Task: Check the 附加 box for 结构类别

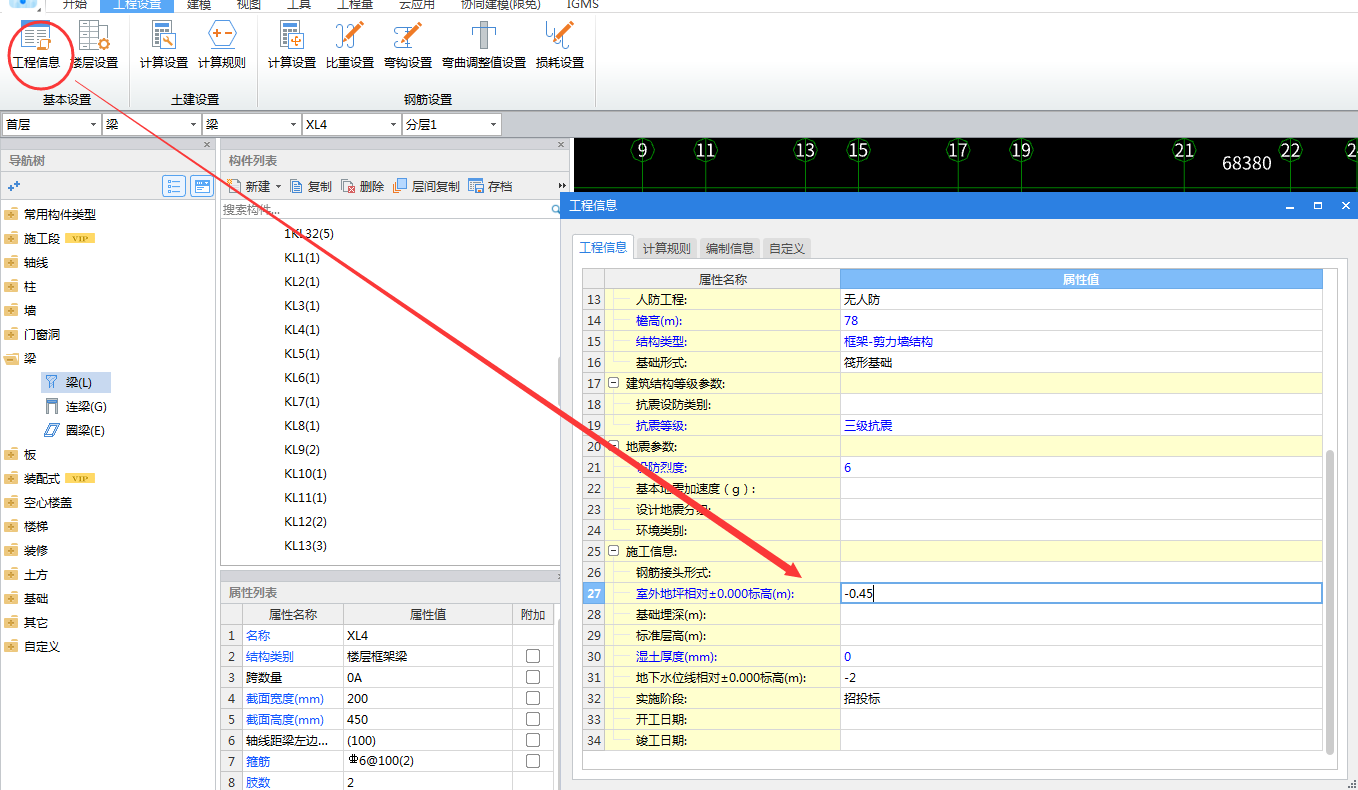Action: click(533, 656)
